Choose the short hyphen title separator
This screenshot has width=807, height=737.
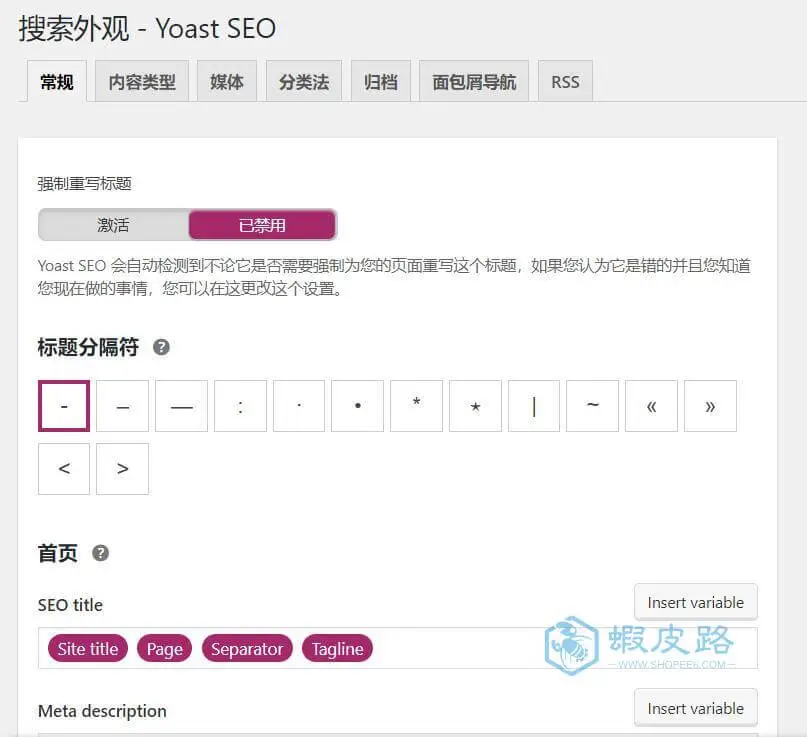click(x=64, y=406)
